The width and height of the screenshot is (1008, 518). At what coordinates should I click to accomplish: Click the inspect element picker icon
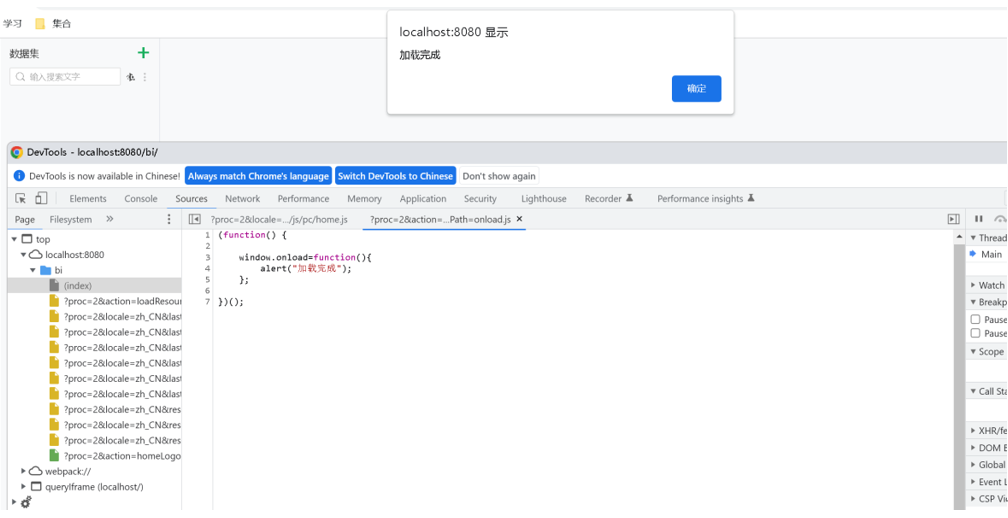(21, 199)
